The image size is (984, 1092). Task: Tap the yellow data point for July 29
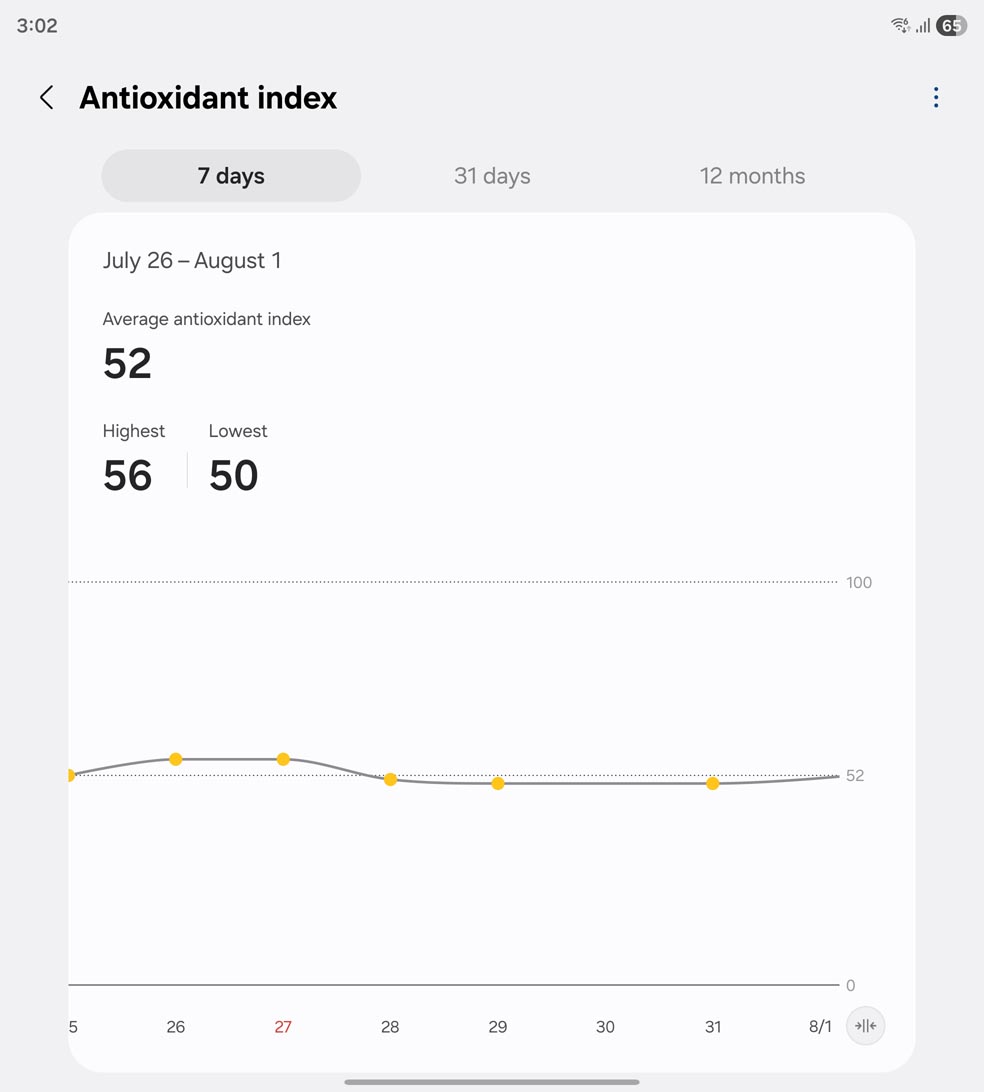(498, 783)
